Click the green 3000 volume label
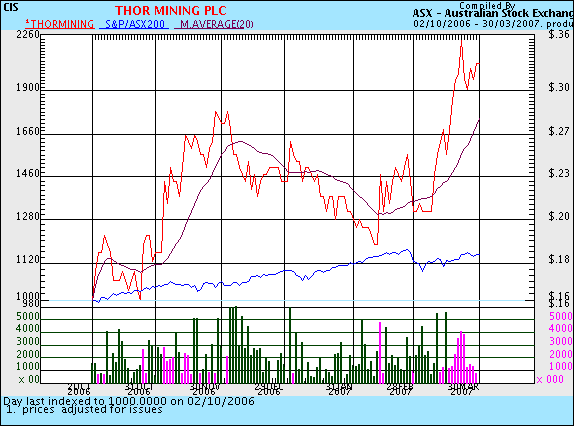 click(28, 342)
